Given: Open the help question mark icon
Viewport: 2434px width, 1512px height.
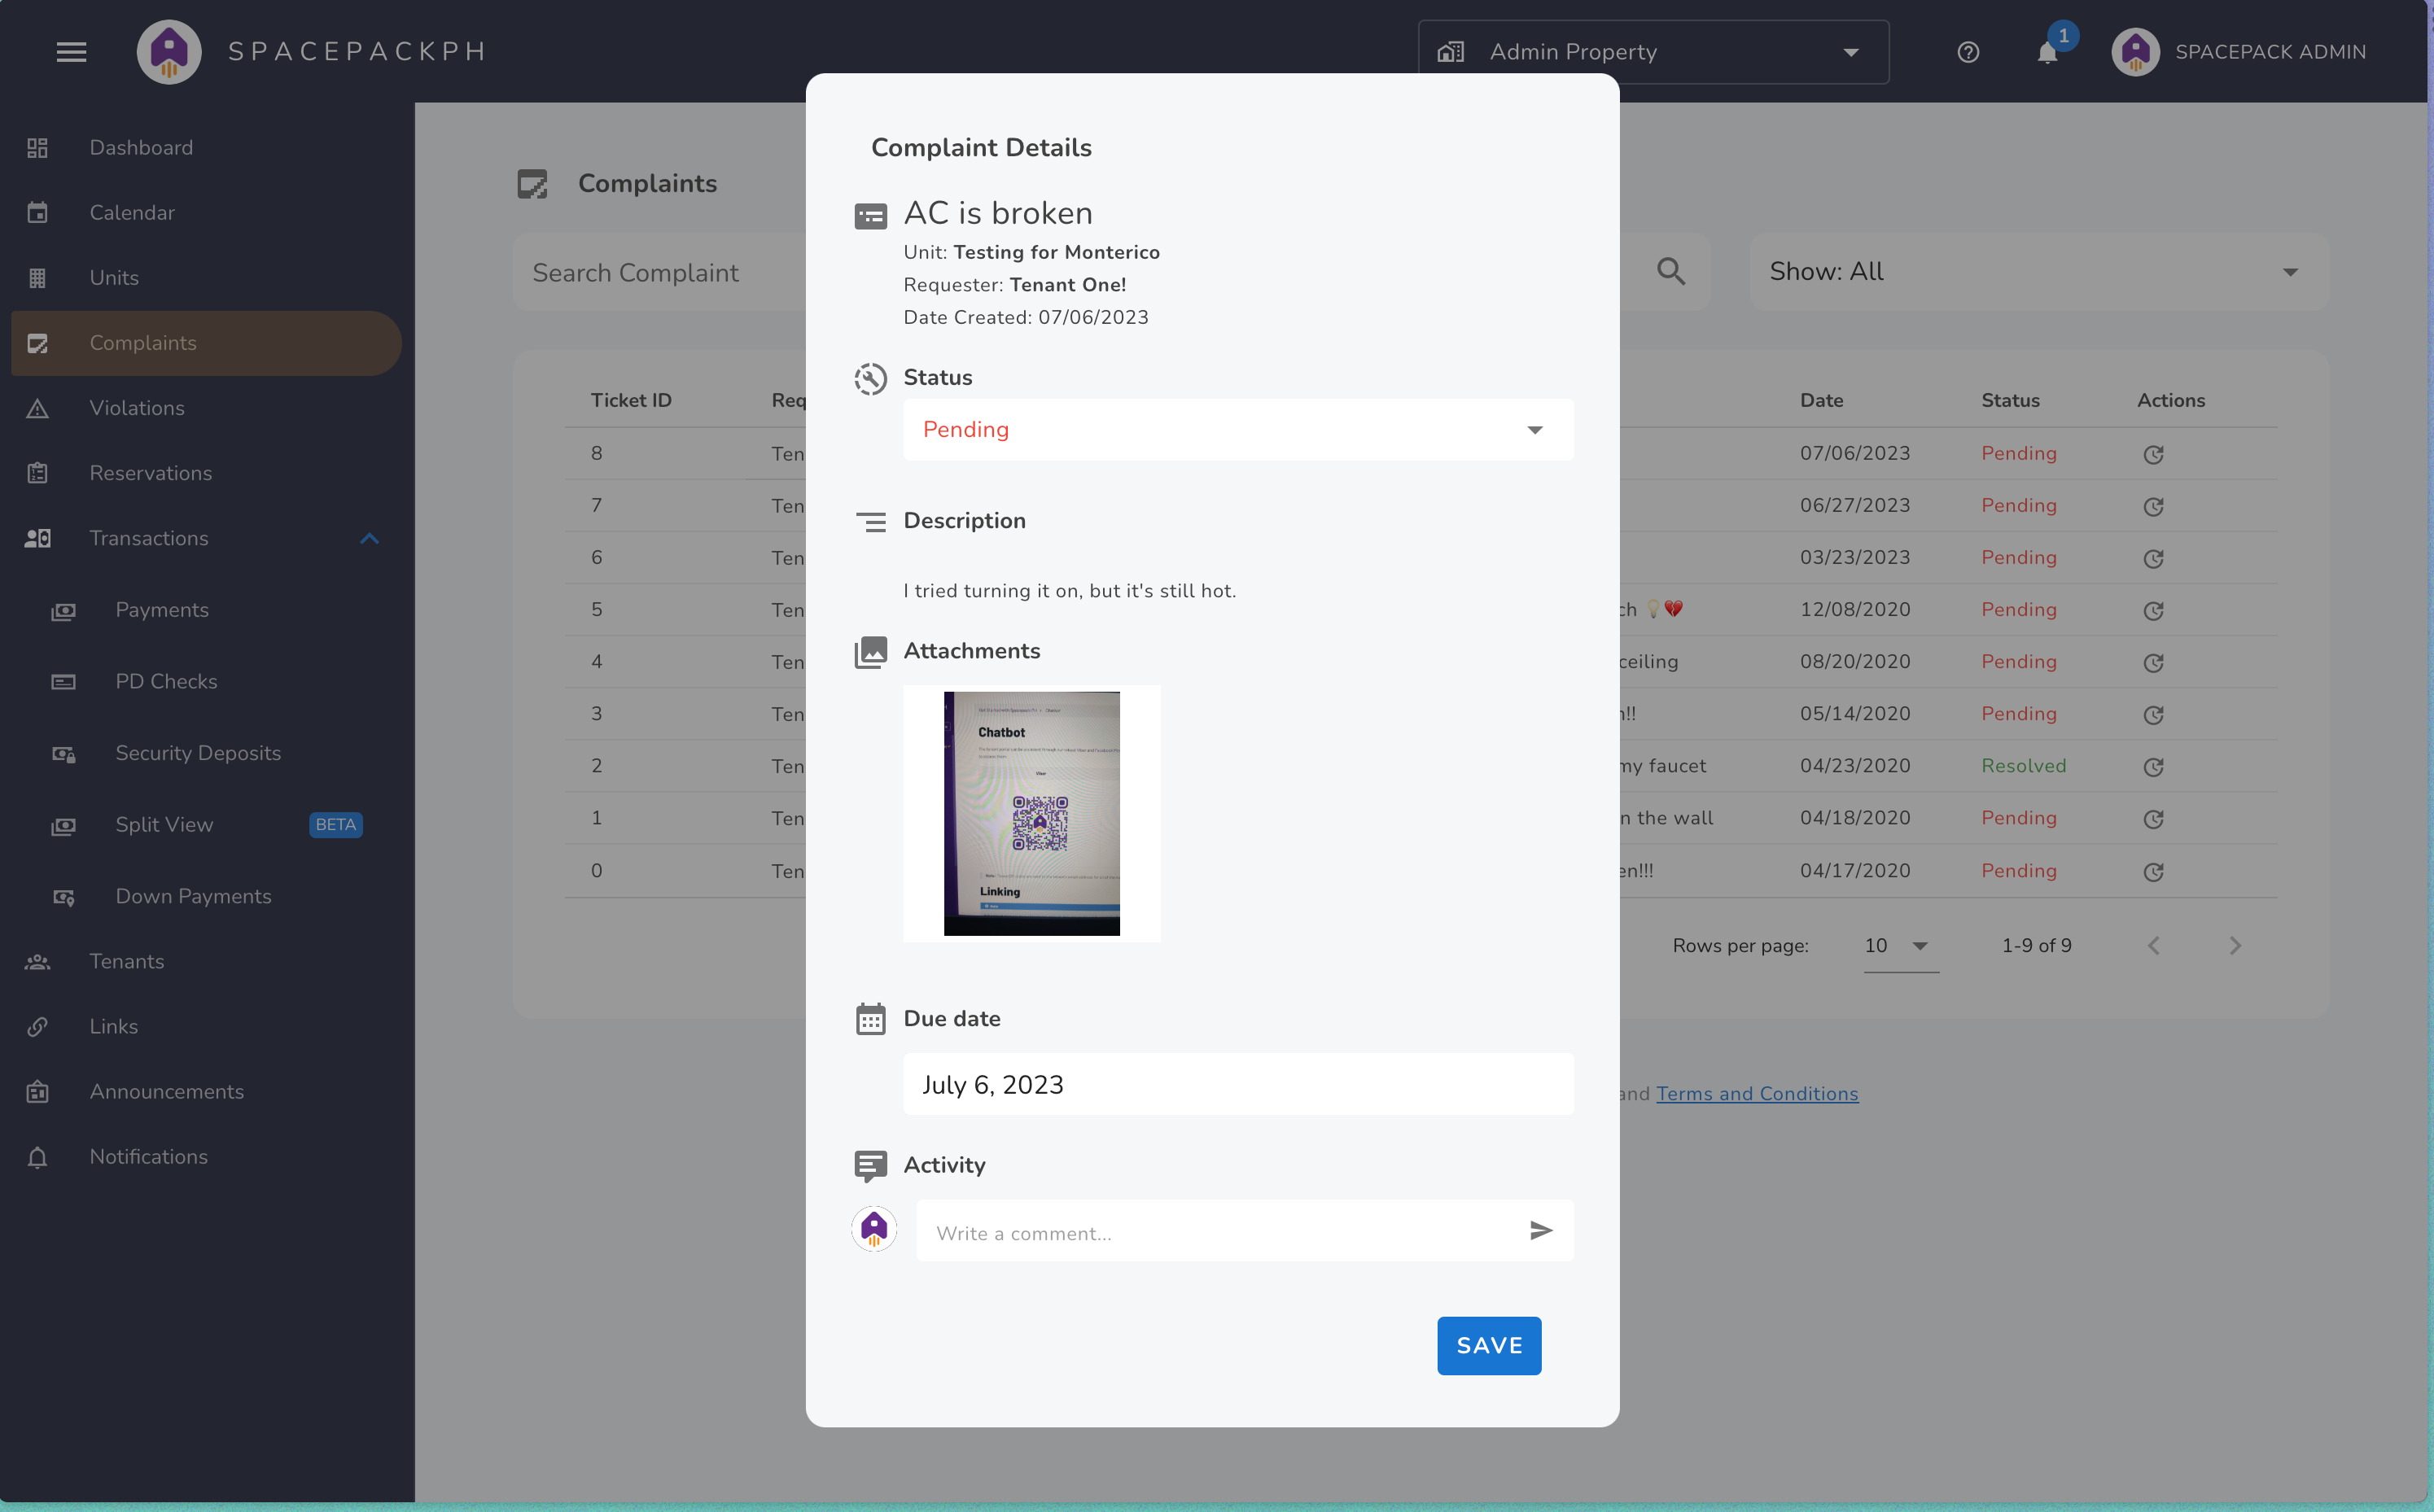Looking at the screenshot, I should point(1968,52).
